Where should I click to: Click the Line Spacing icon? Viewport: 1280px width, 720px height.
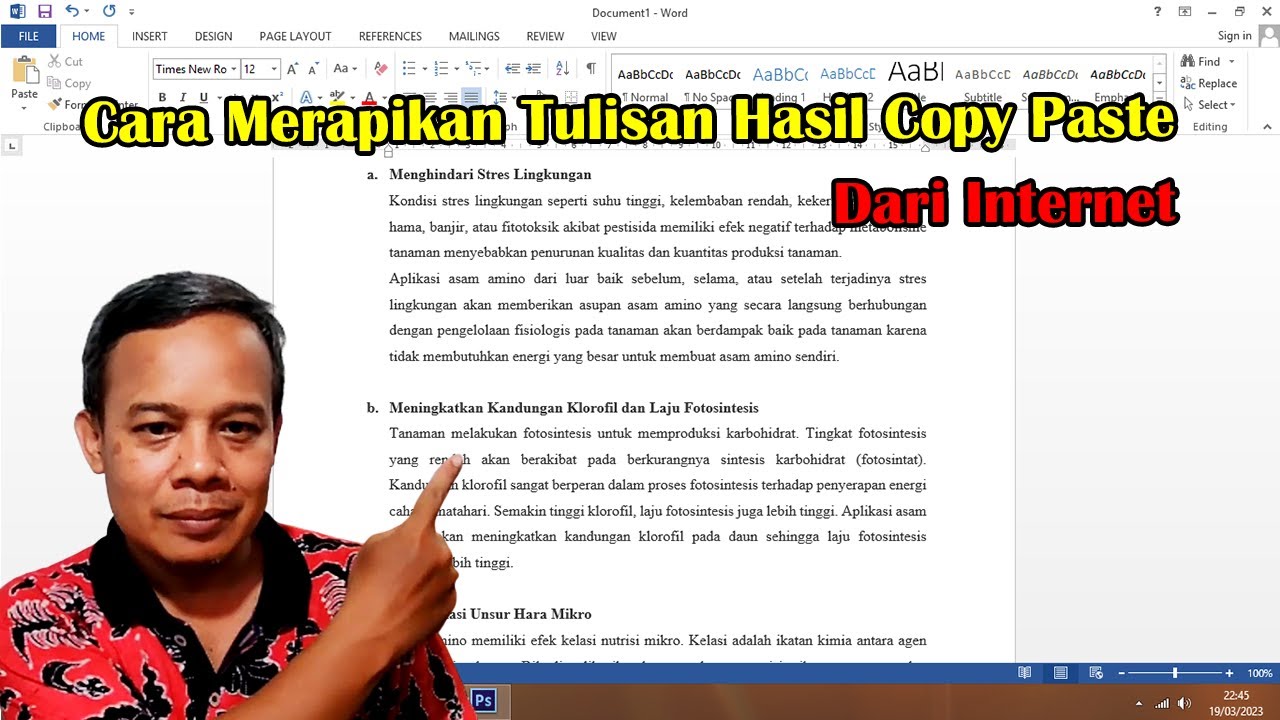click(x=500, y=98)
